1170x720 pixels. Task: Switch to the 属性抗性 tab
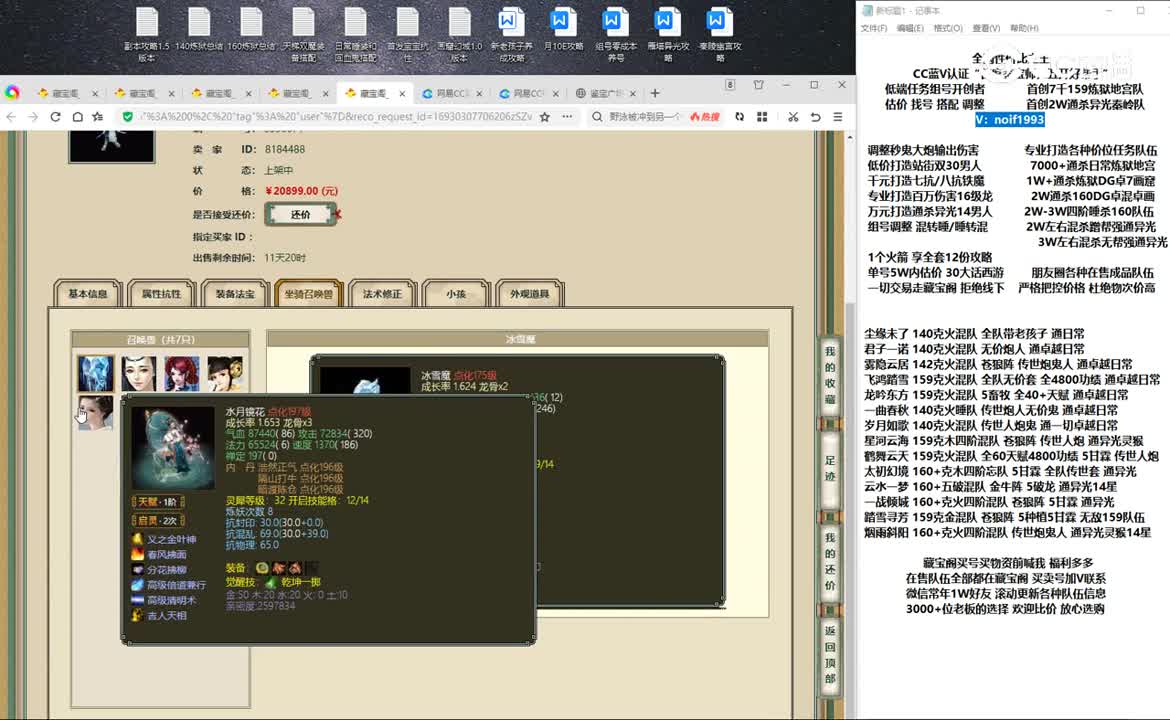161,294
